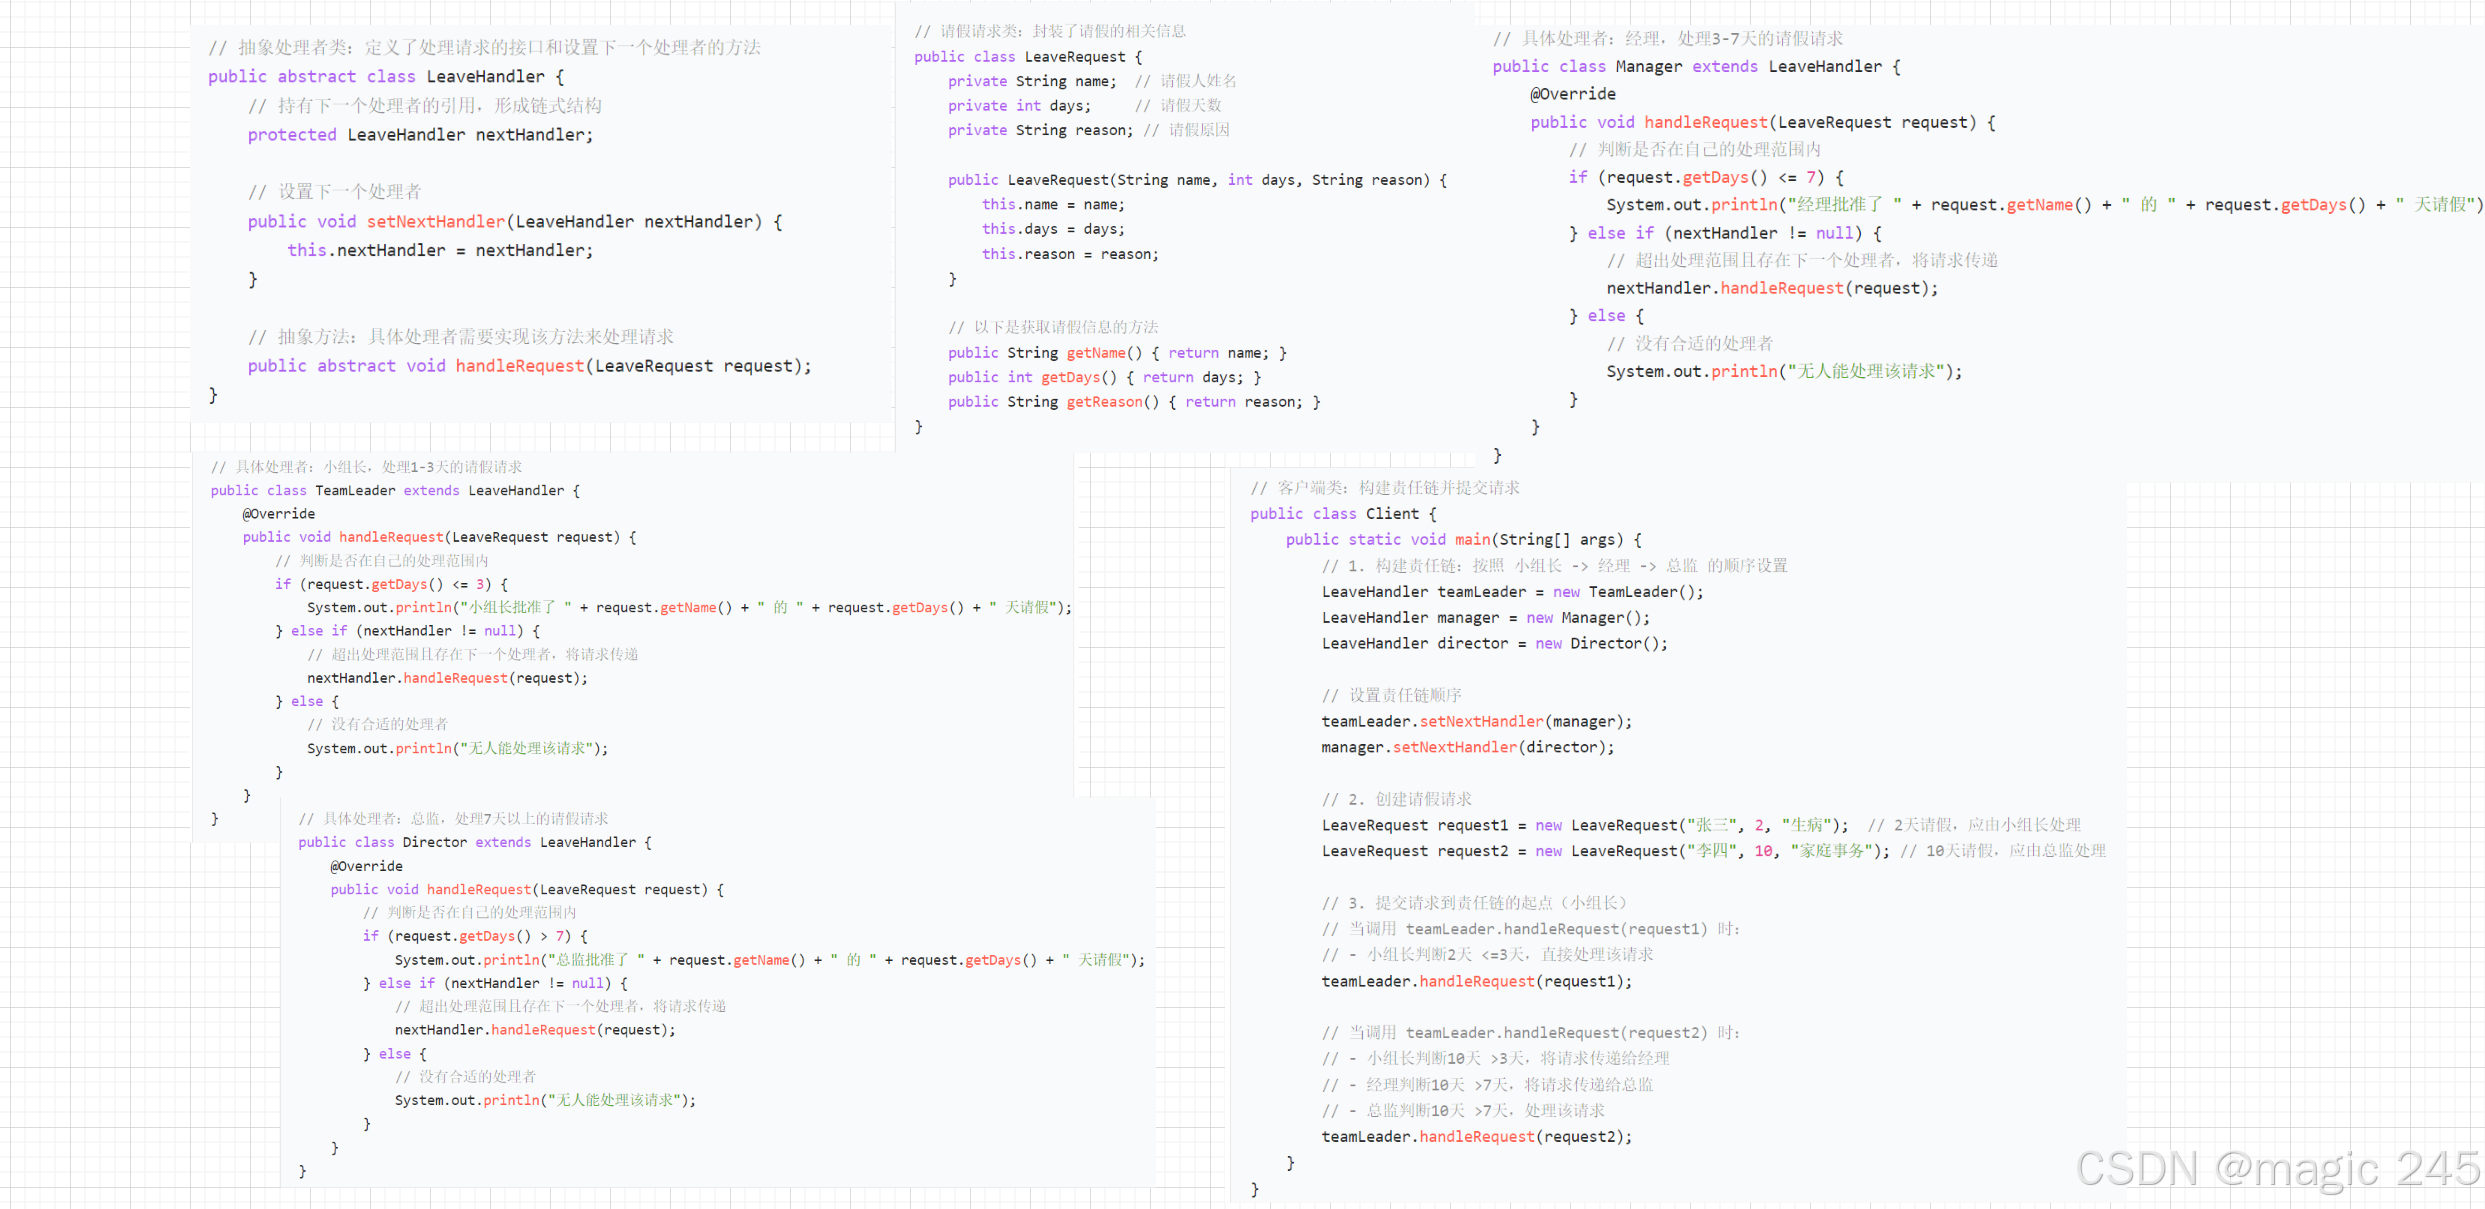Click the 'private int days;' field line
Image resolution: width=2485 pixels, height=1209 pixels.
[1019, 106]
